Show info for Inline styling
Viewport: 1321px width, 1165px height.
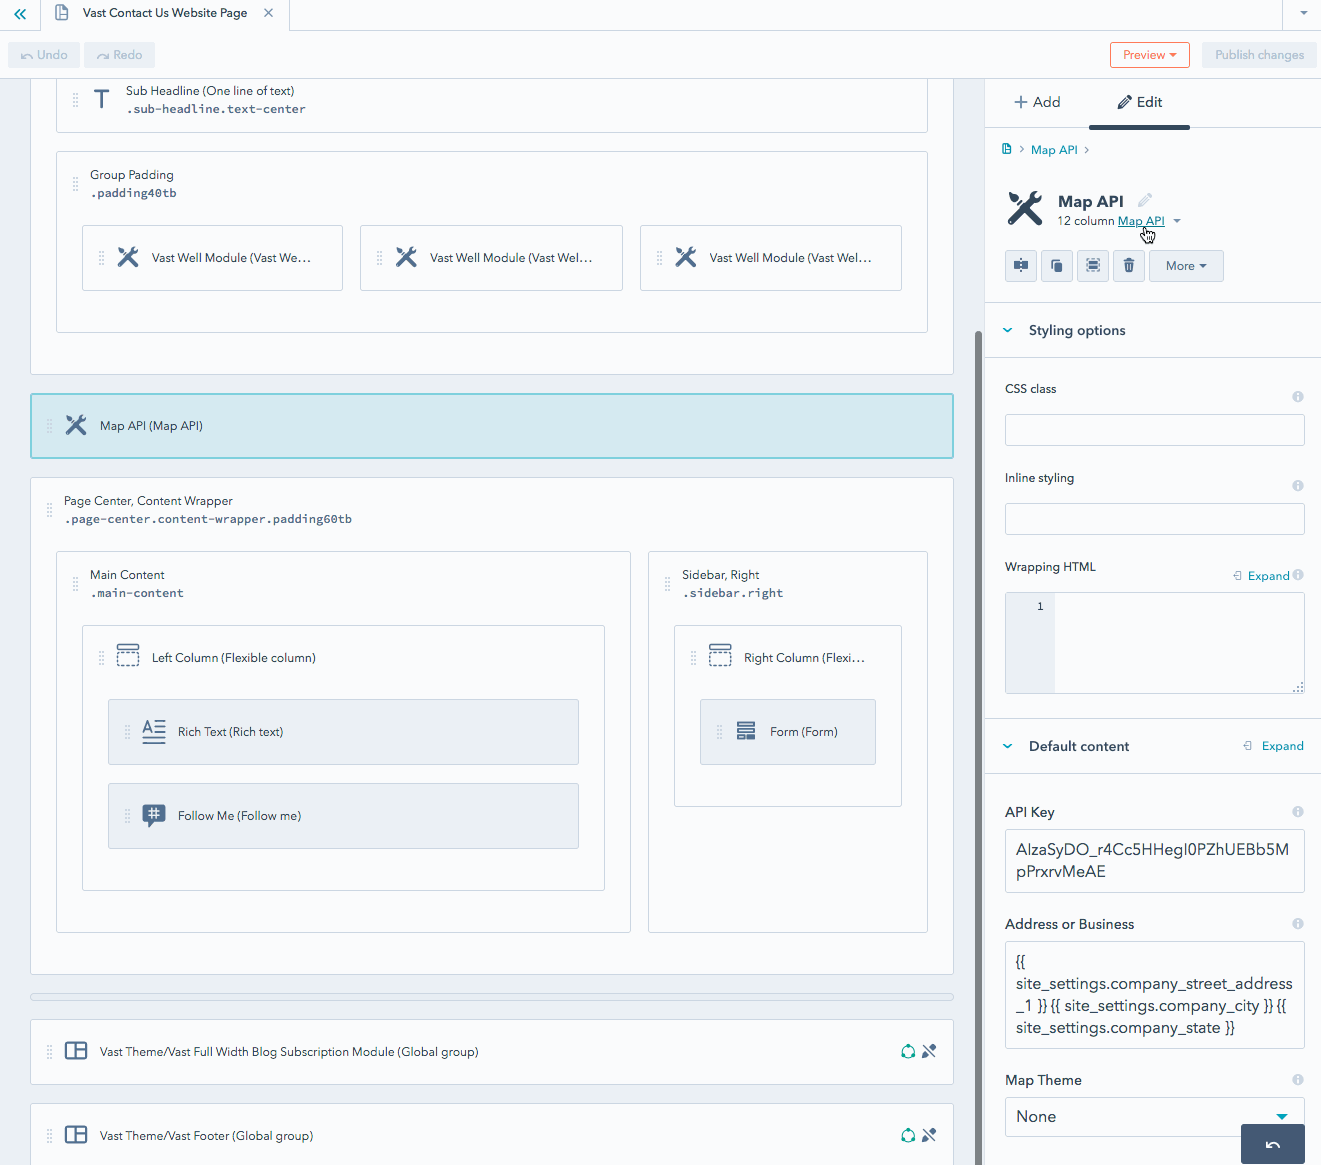tap(1298, 485)
